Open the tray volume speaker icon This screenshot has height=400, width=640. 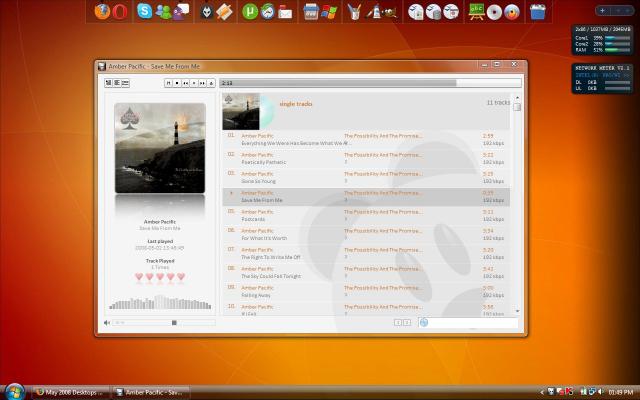tap(600, 392)
